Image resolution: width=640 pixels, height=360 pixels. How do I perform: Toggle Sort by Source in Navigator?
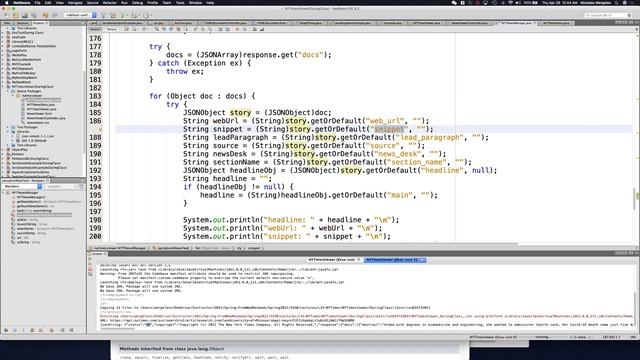(71, 330)
